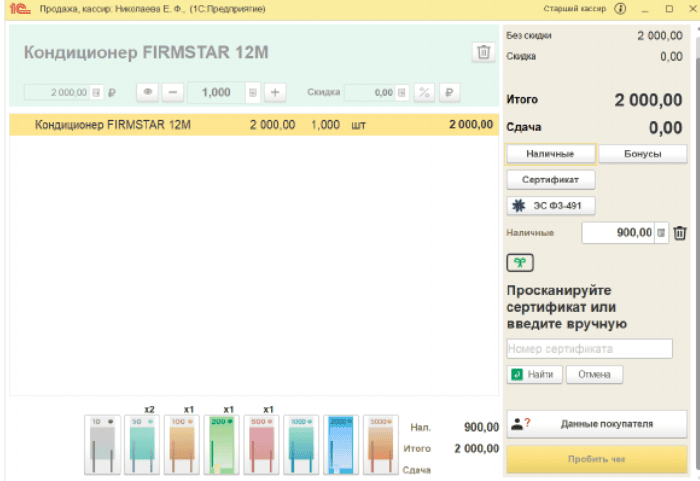
Task: Click the 2 000,00 price input field
Action: (x=57, y=92)
